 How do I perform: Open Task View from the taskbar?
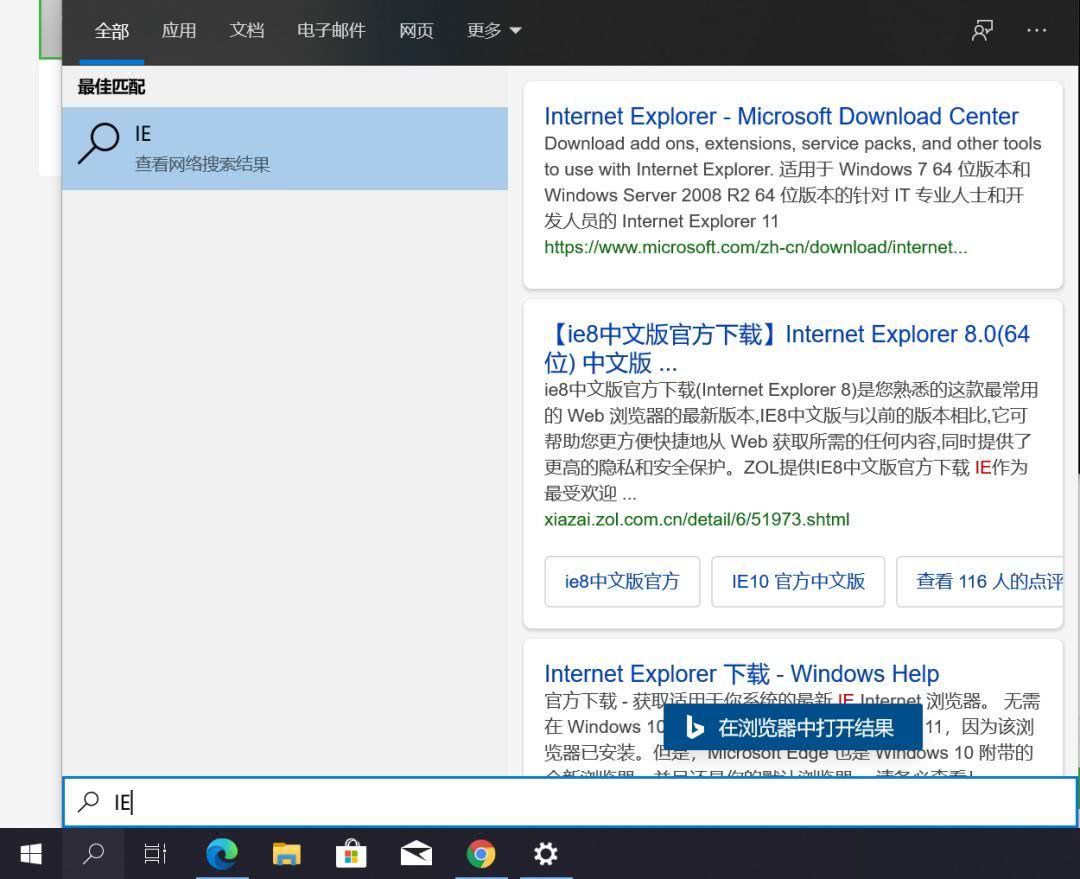click(155, 854)
